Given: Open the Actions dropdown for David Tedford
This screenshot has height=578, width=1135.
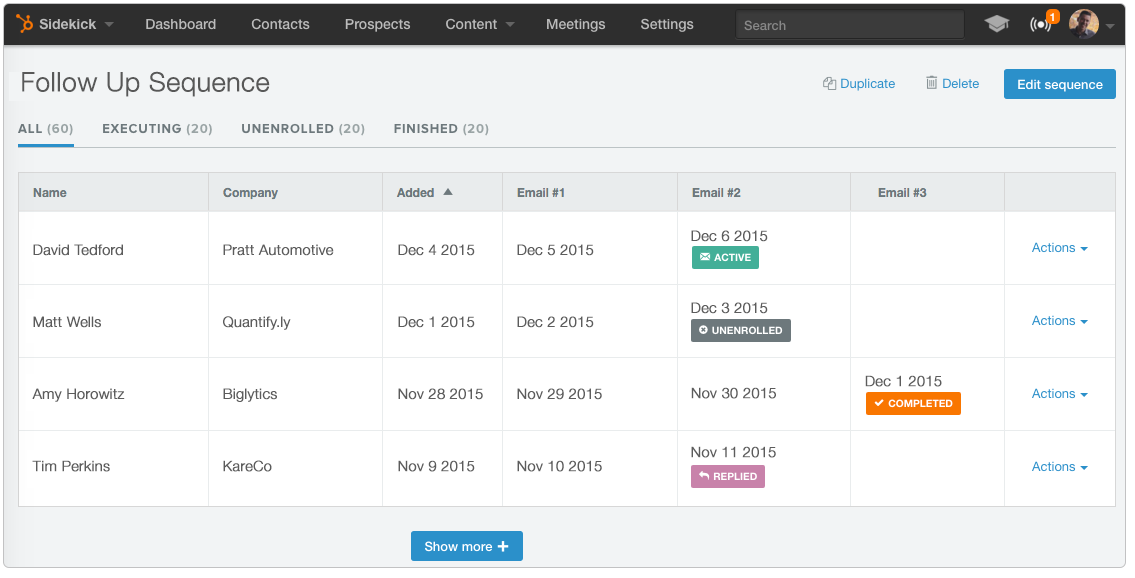Looking at the screenshot, I should (1058, 247).
